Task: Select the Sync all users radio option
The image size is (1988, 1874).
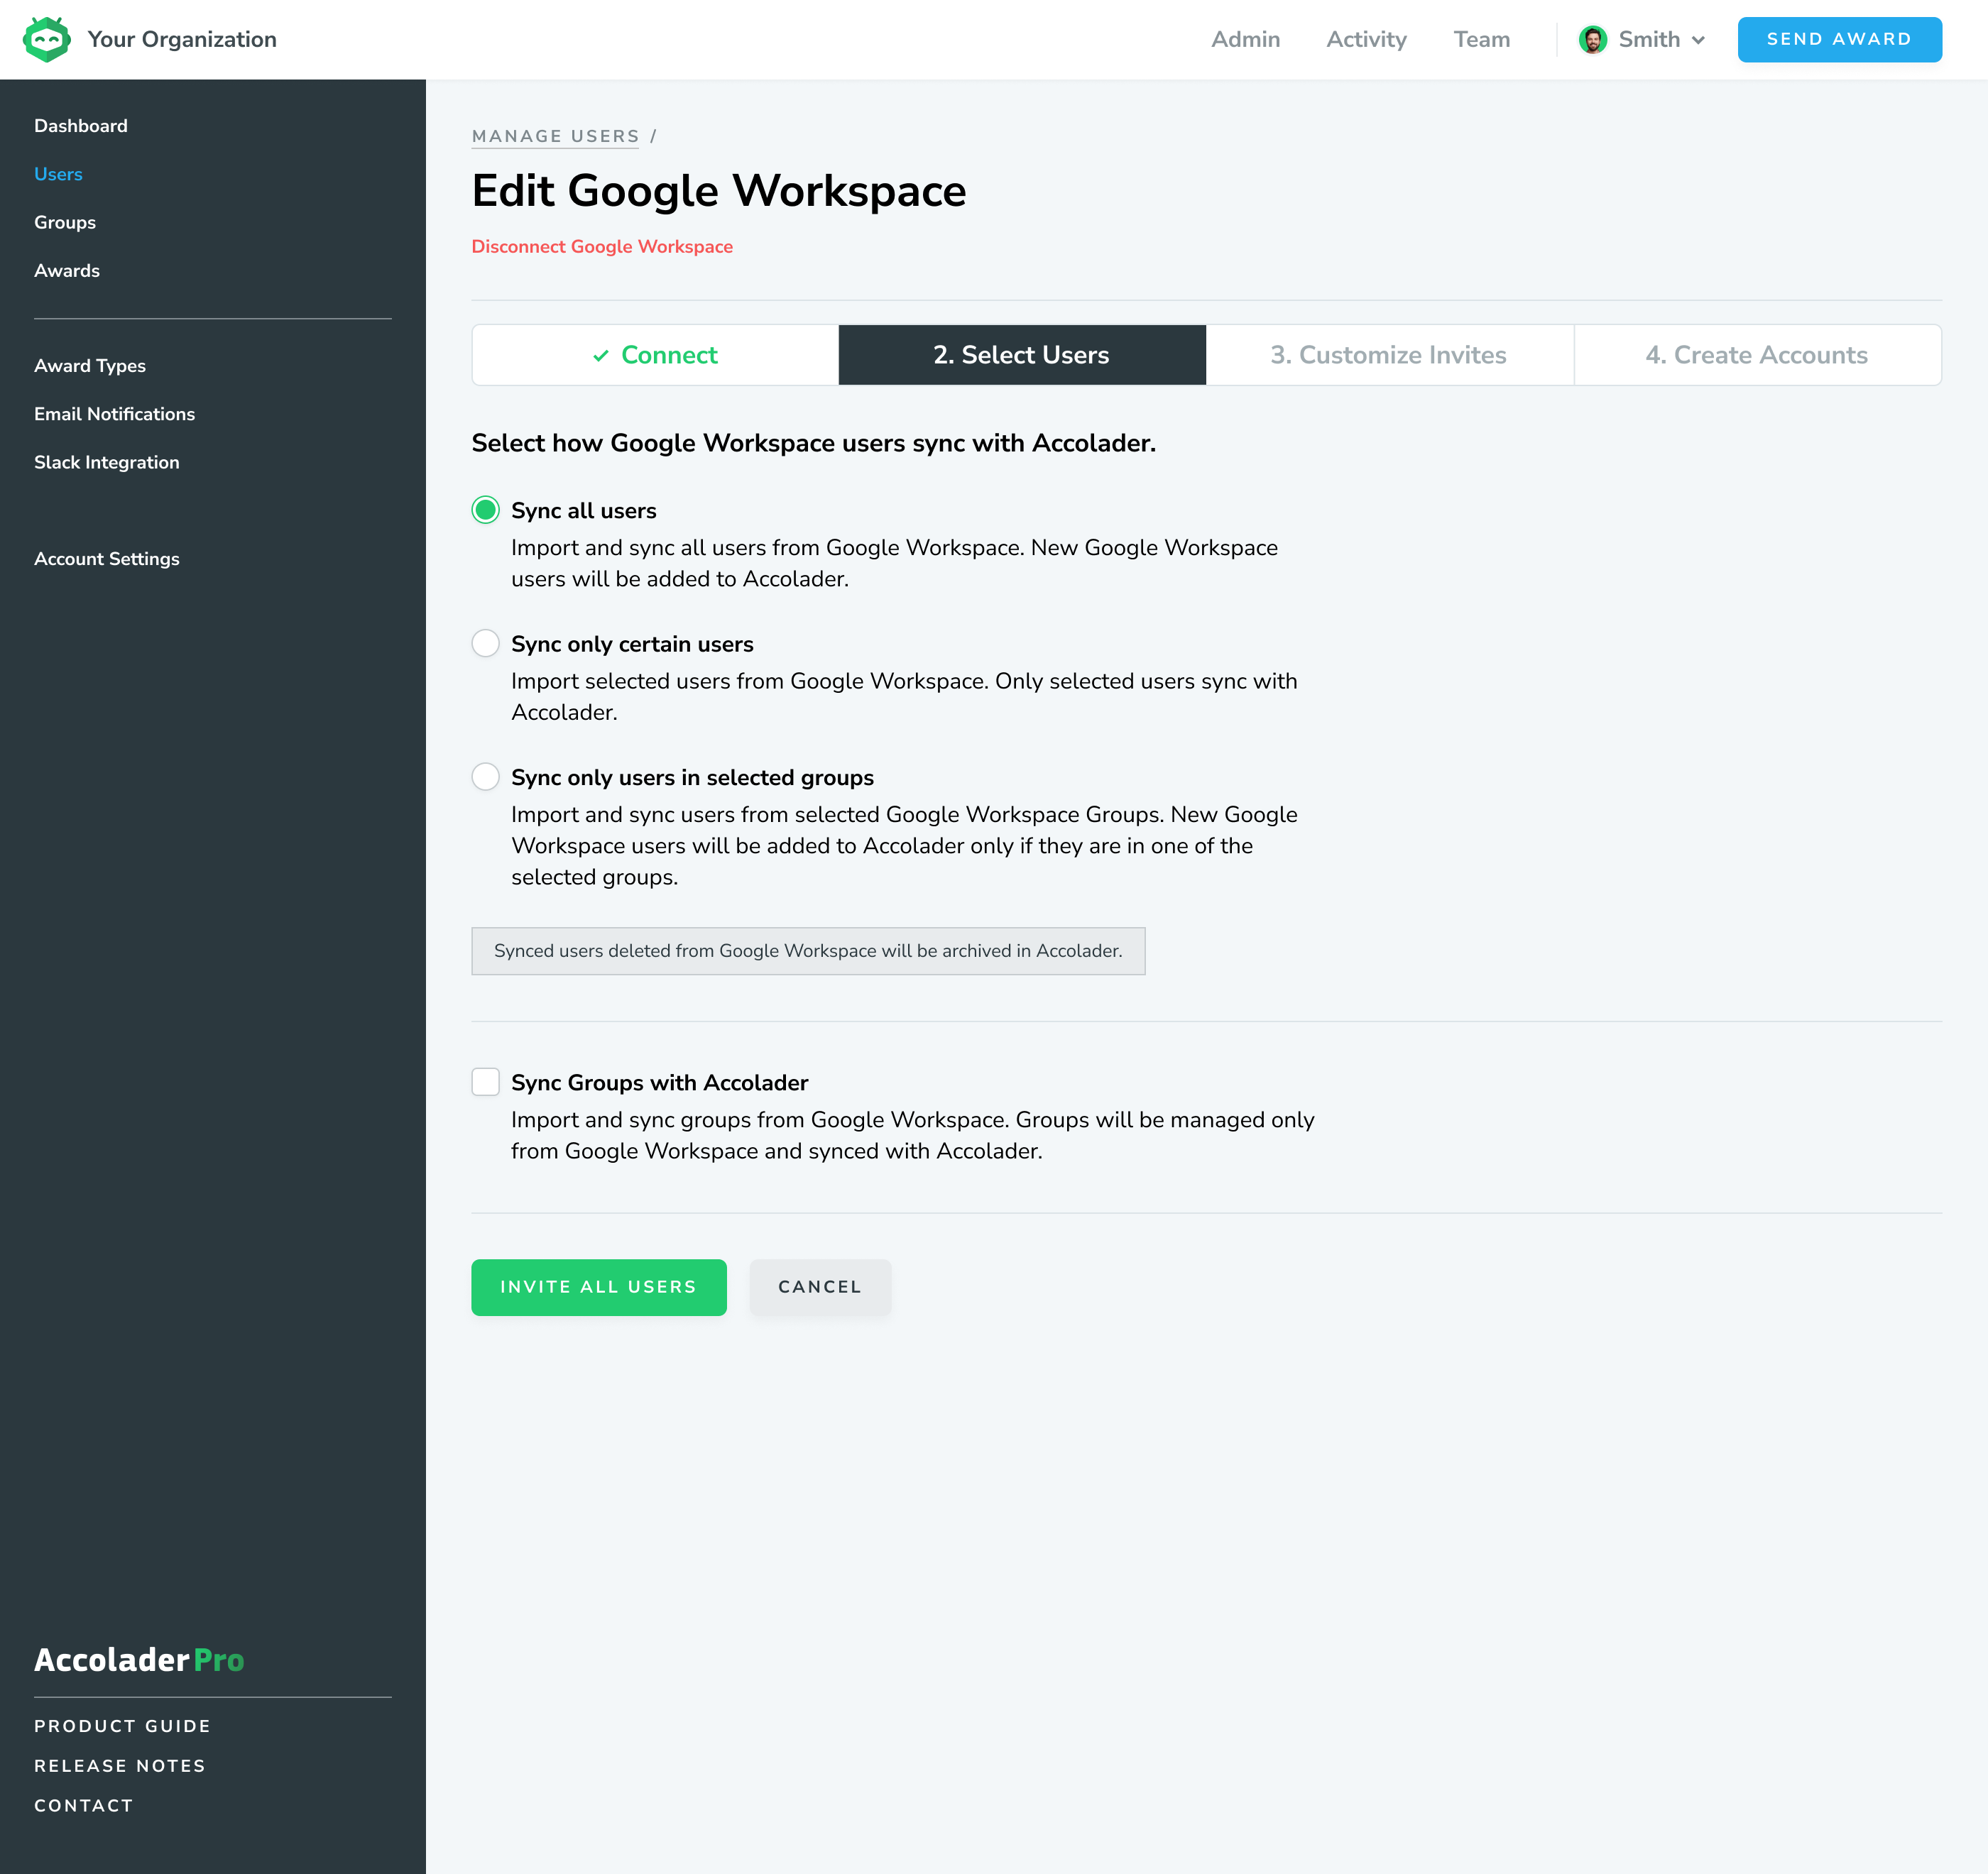Action: (x=485, y=510)
